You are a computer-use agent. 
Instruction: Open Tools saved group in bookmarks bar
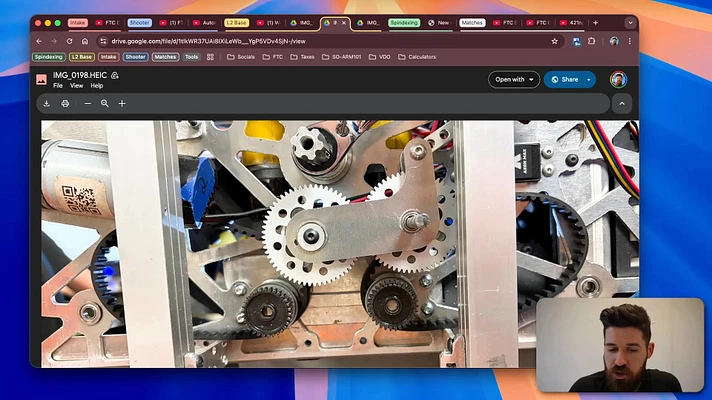point(192,57)
